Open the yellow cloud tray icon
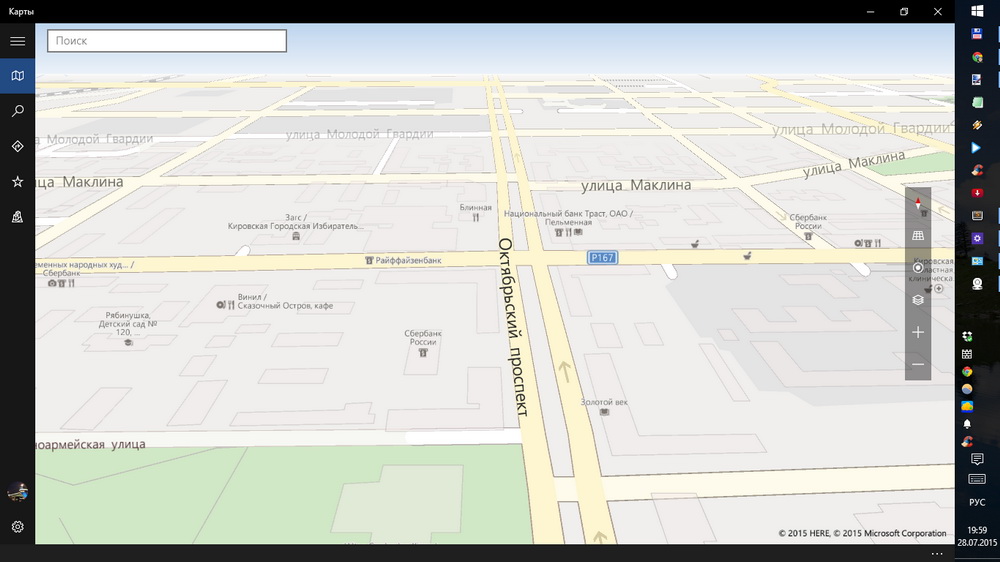Viewport: 1000px width, 562px height. coord(967,406)
